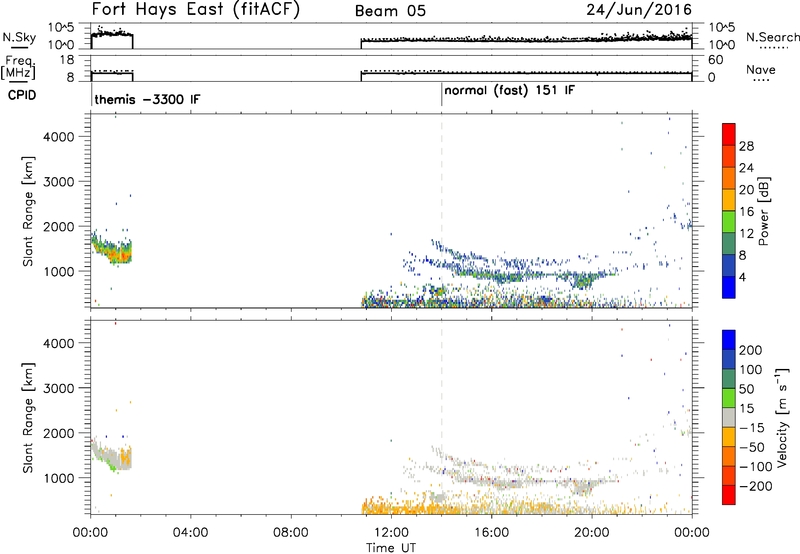This screenshot has width=800, height=554.
Task: Click the '08:00' time tick label
Action: click(x=291, y=533)
